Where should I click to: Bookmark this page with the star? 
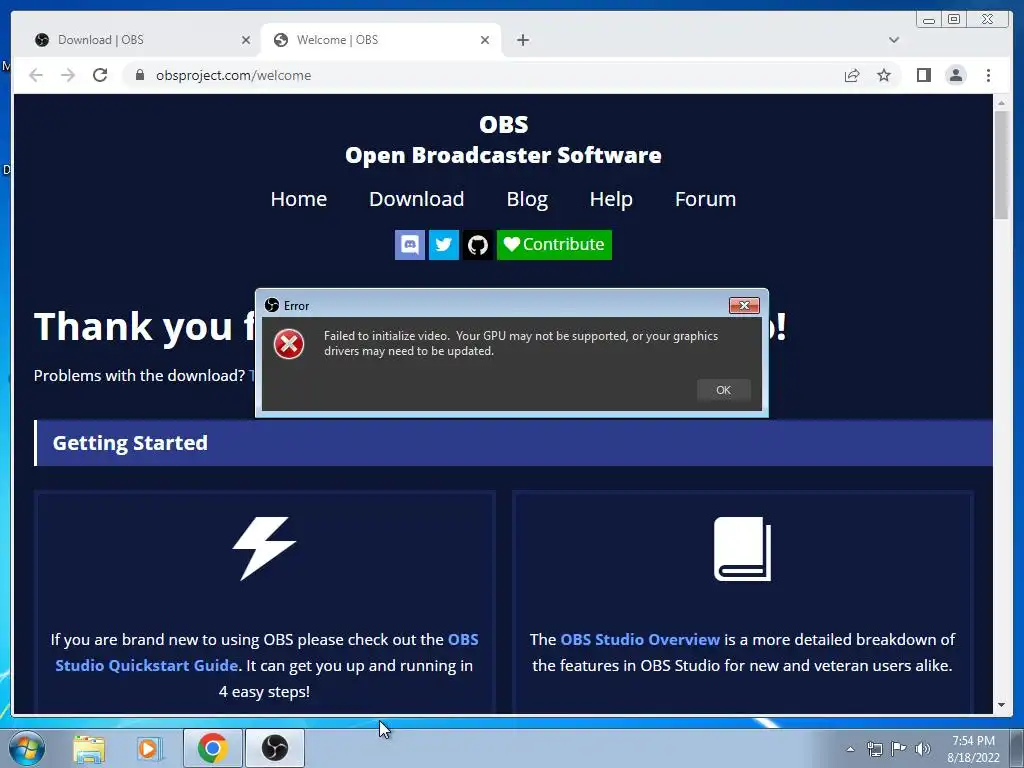(884, 75)
